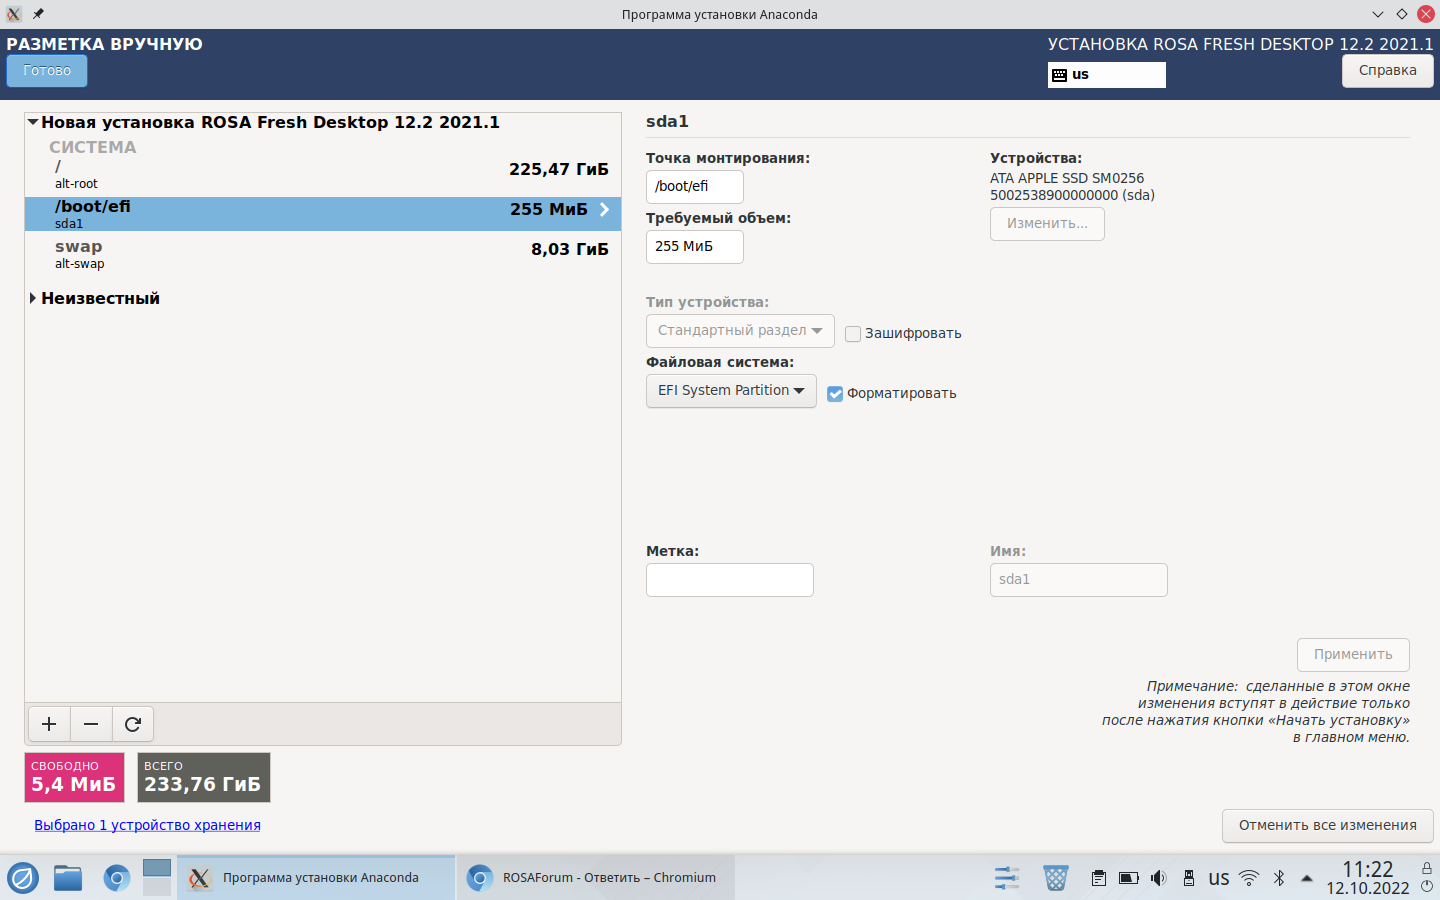The image size is (1440, 900).
Task: Collapse the Новая установка ROSA Fresh Desktop group
Action: pyautogui.click(x=33, y=122)
